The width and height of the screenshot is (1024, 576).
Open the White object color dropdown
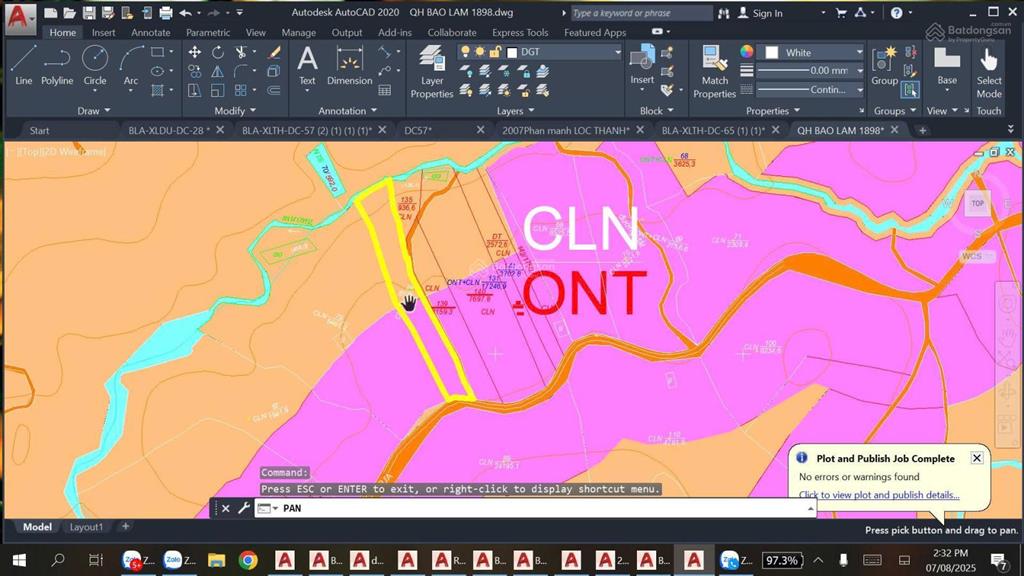(x=859, y=52)
